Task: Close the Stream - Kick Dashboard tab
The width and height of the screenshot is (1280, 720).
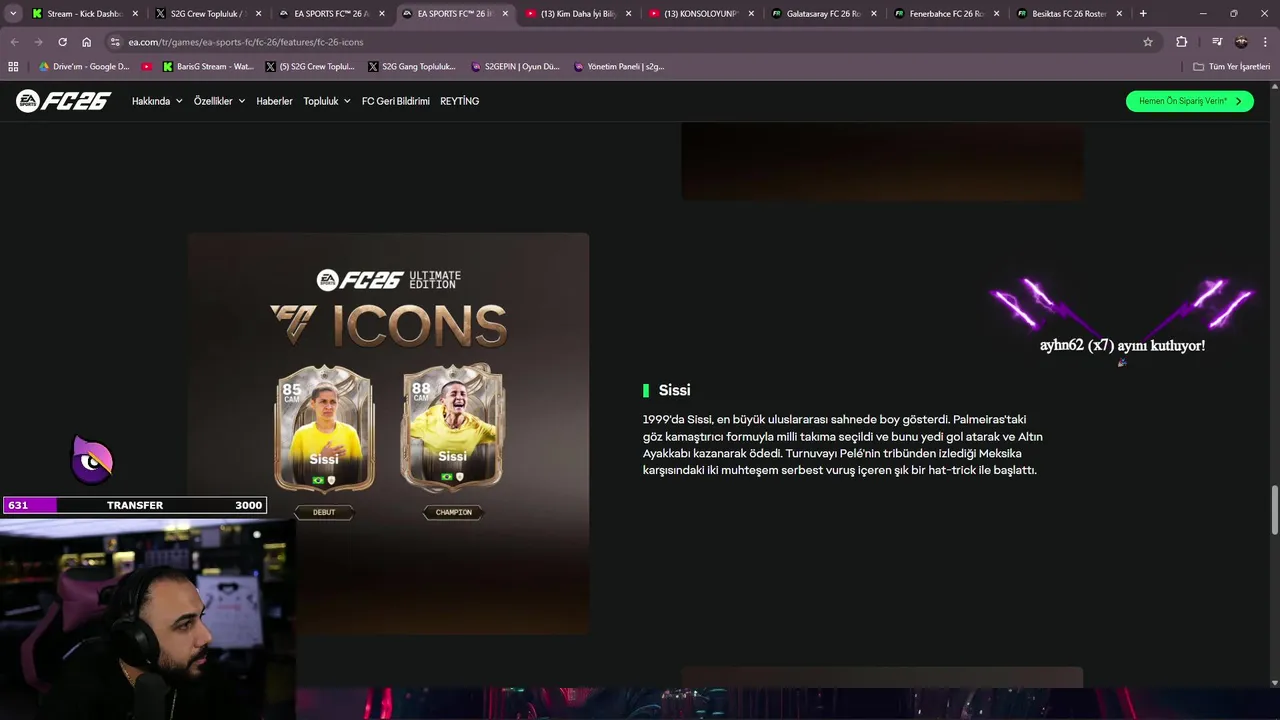Action: click(135, 14)
